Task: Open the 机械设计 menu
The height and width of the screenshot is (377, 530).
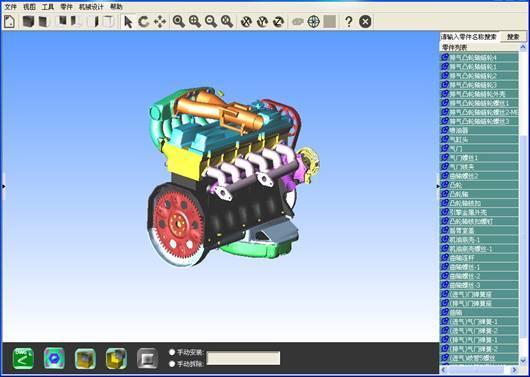Action: tap(91, 7)
